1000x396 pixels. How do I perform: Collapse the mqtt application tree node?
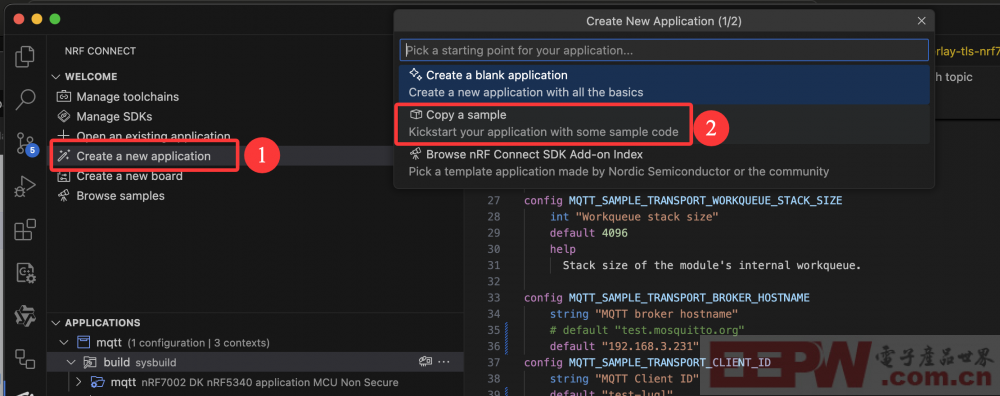pyautogui.click(x=64, y=343)
